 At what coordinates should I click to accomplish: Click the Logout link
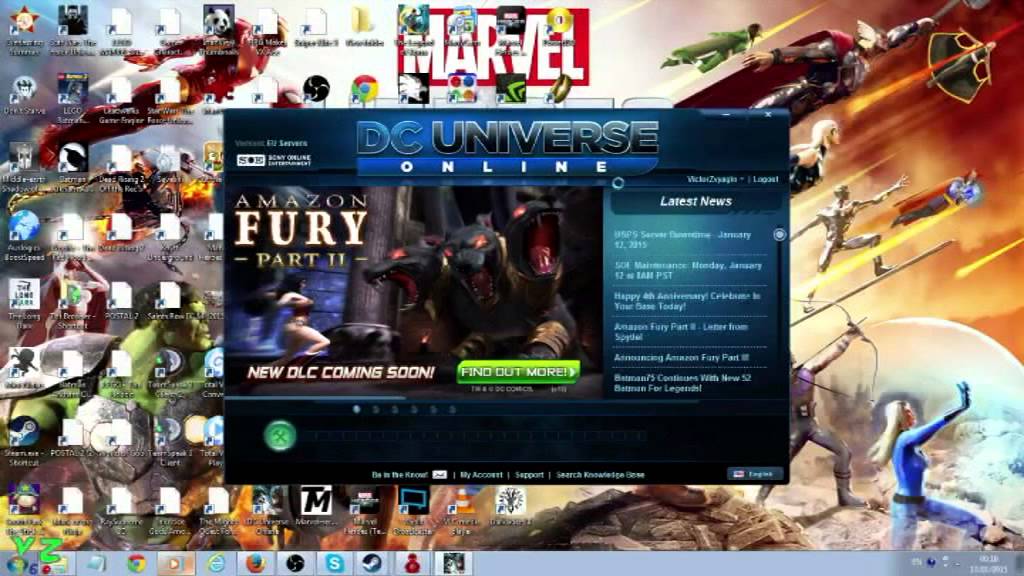coord(765,179)
